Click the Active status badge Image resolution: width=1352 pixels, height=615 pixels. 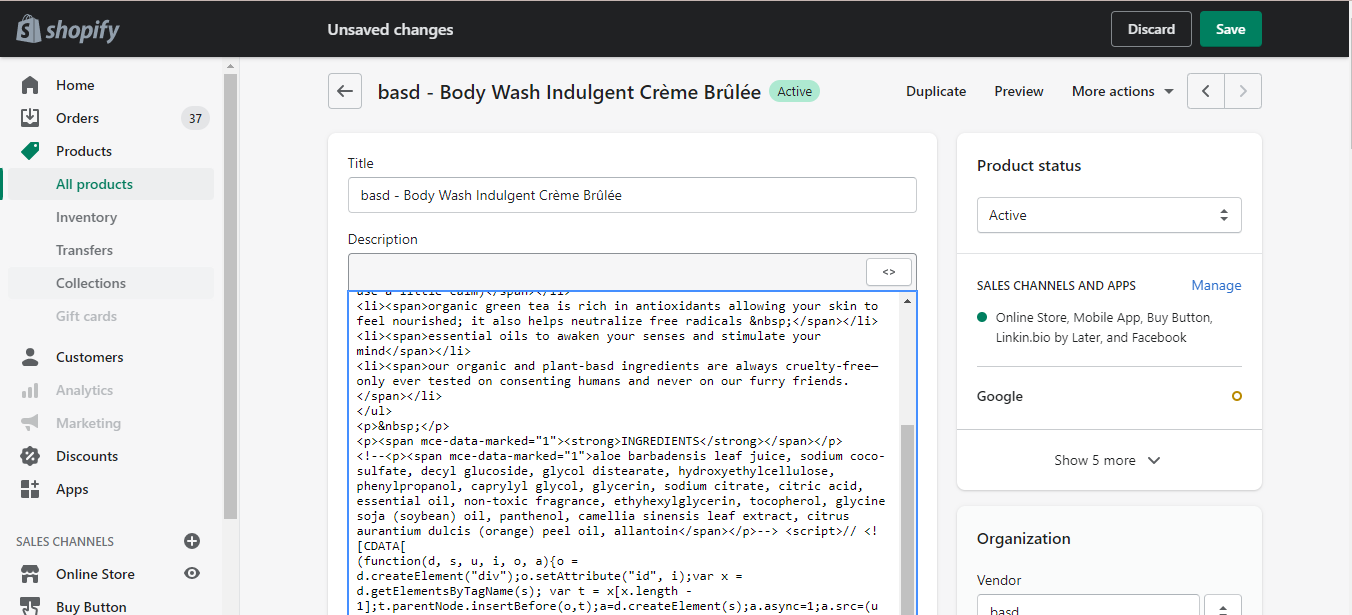click(x=794, y=91)
